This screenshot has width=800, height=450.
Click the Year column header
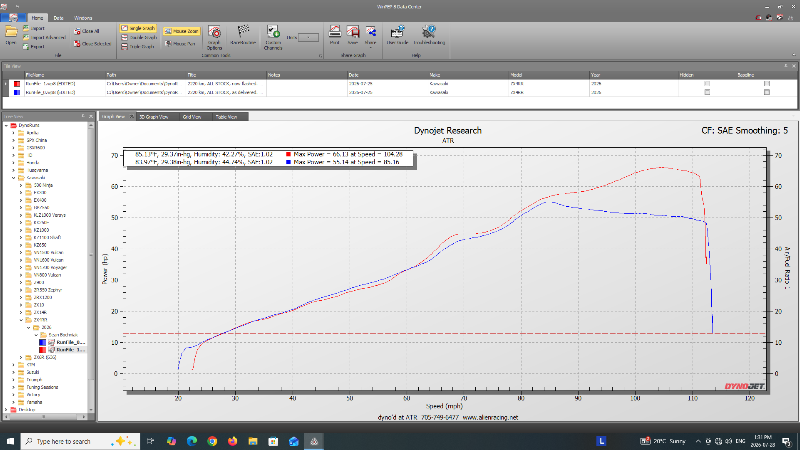coord(633,75)
